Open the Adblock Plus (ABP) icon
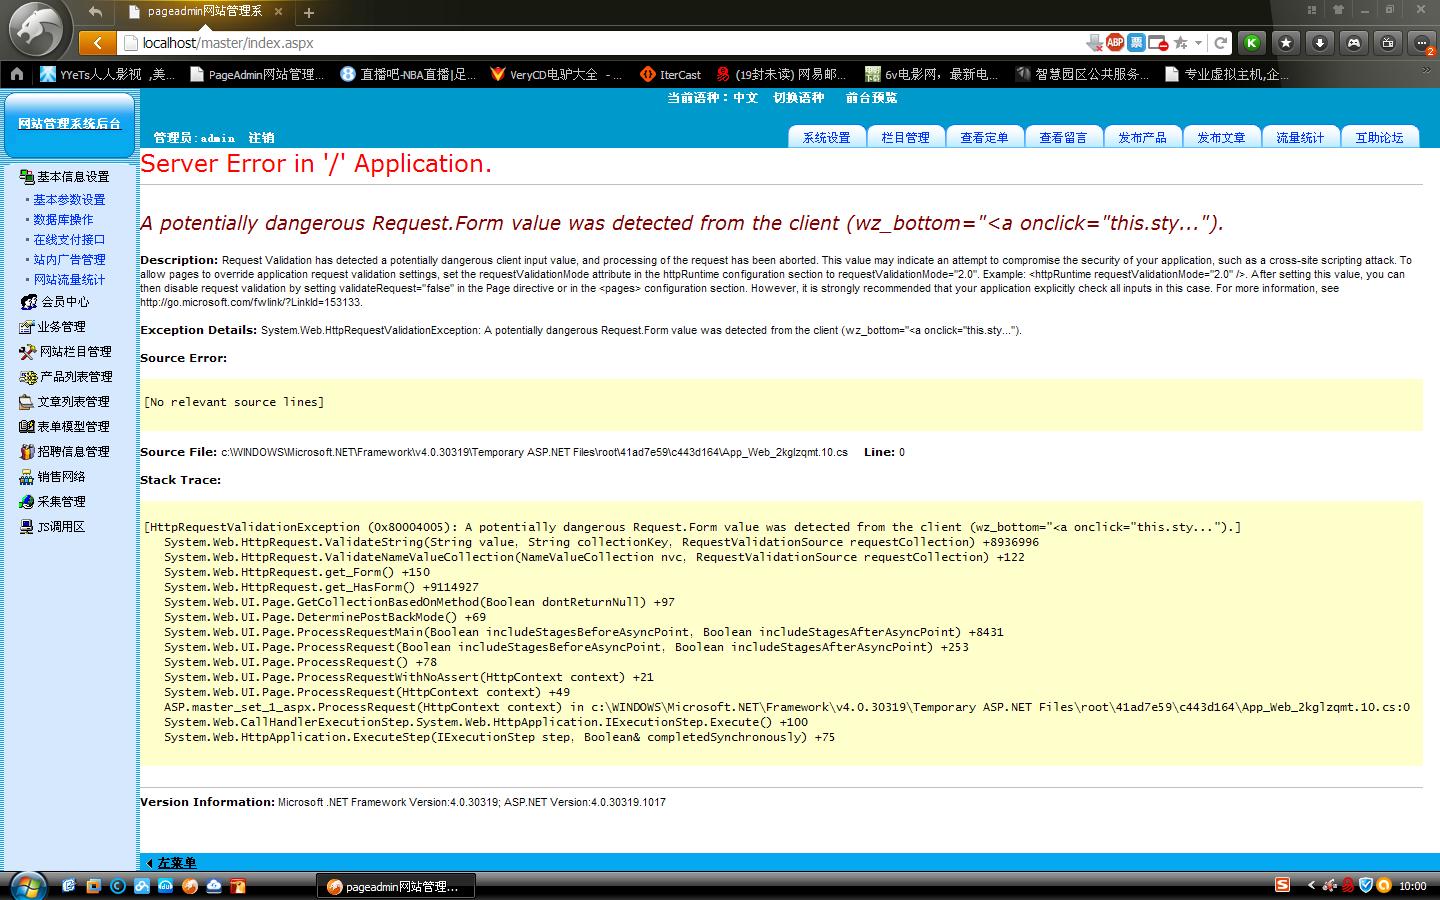The height and width of the screenshot is (900, 1440). [x=1114, y=43]
